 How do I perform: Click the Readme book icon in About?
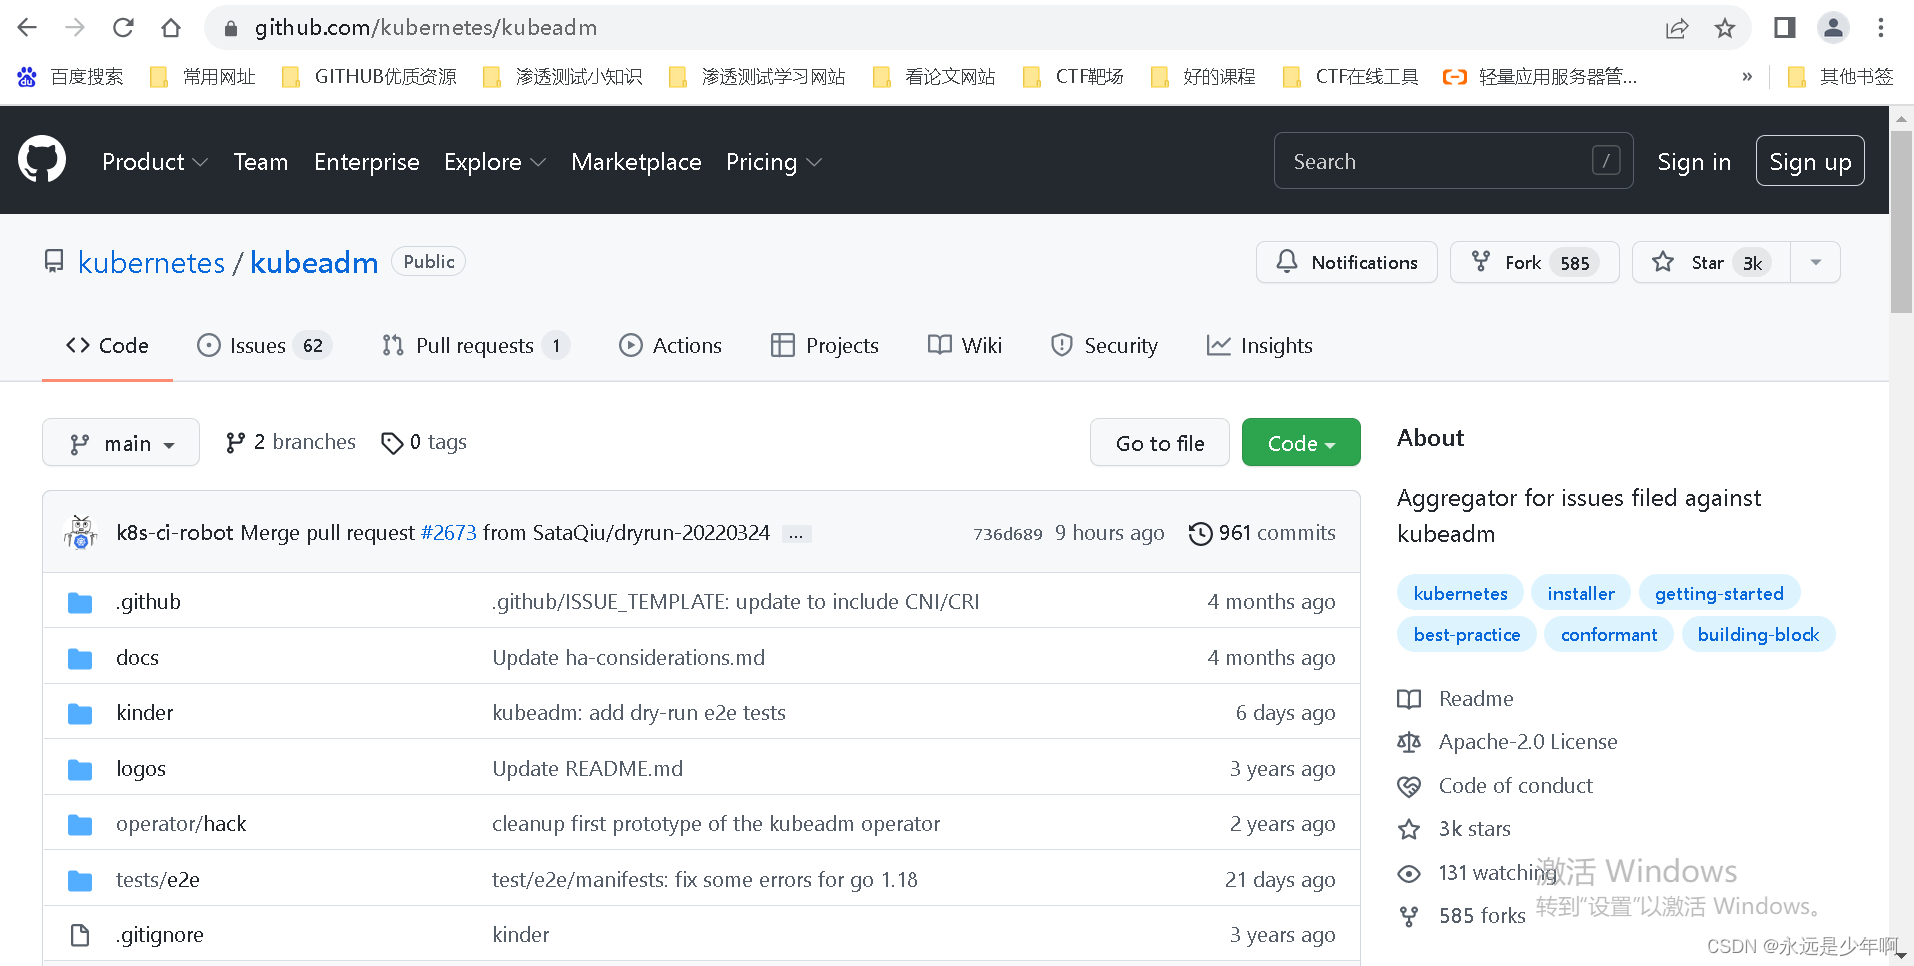[1409, 699]
